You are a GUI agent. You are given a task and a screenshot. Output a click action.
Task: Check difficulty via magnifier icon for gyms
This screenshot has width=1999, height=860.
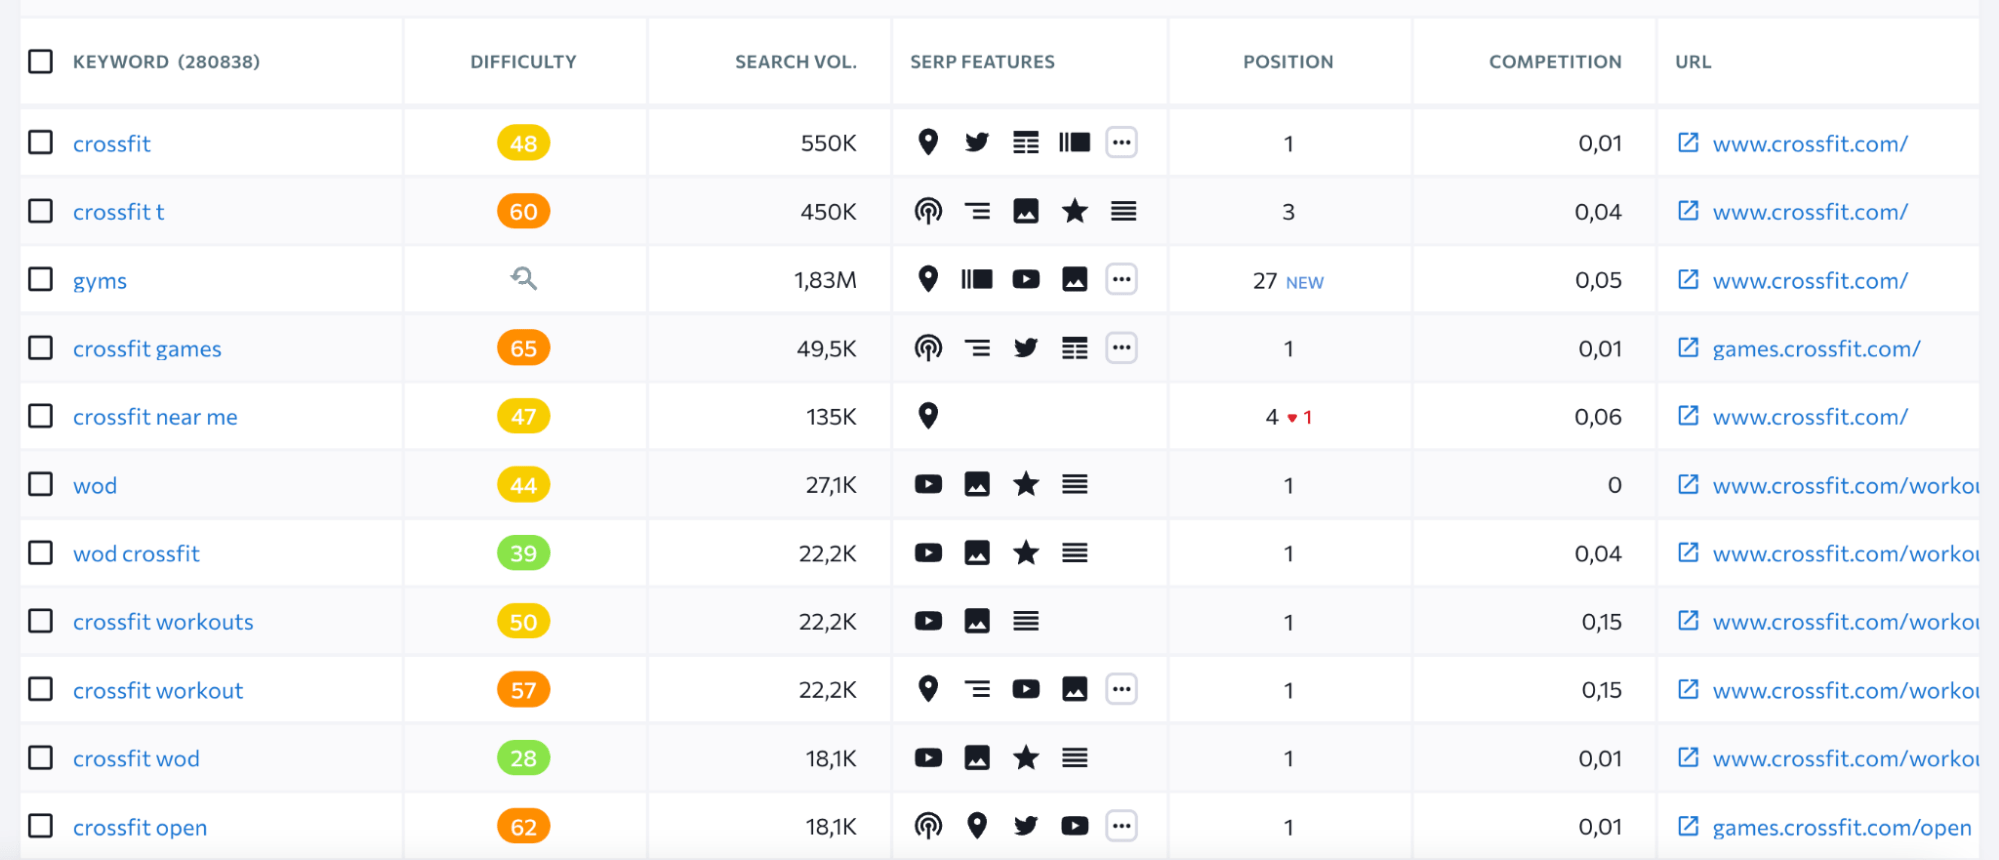coord(524,279)
